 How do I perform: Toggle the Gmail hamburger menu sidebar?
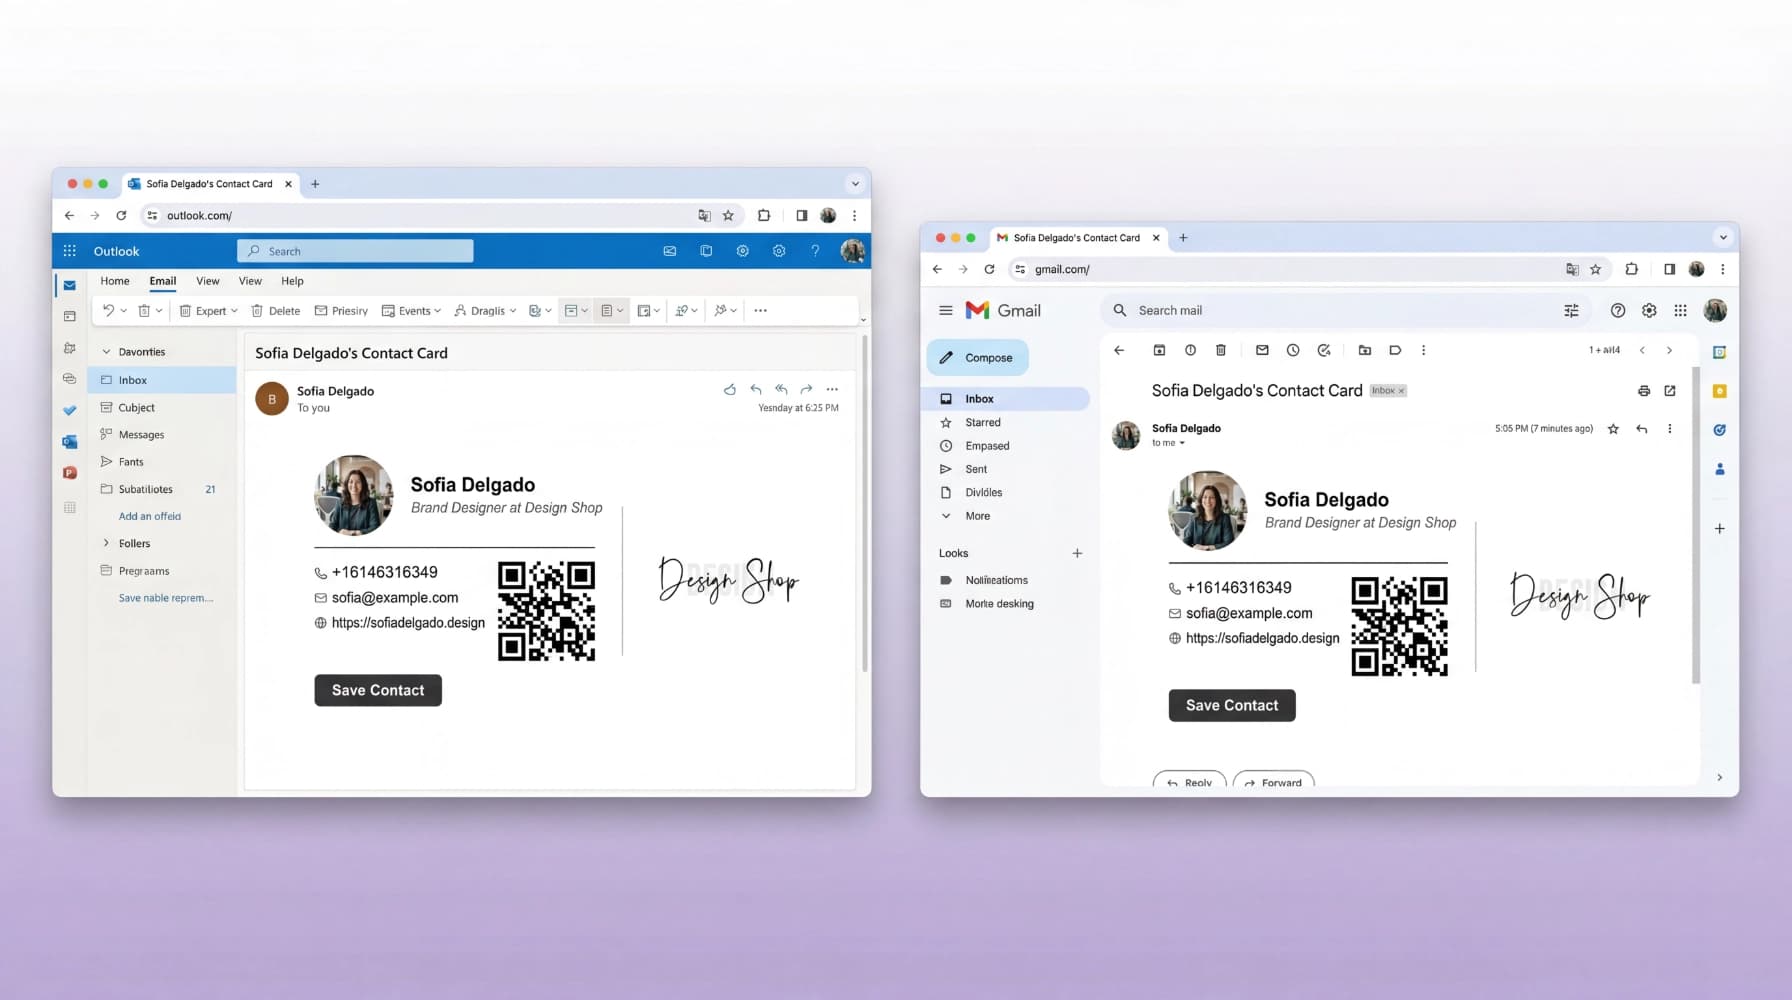pyautogui.click(x=945, y=310)
